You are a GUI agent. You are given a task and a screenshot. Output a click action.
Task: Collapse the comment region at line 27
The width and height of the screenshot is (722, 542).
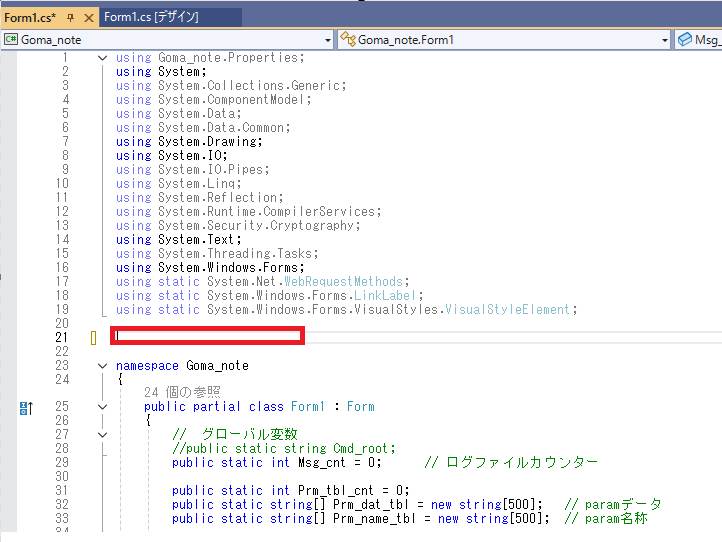102,435
